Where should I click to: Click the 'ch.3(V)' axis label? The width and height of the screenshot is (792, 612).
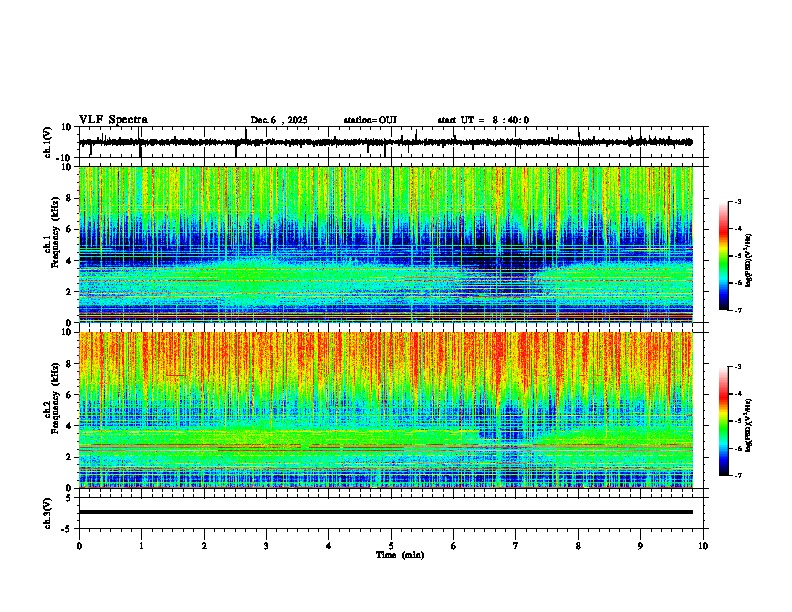coord(47,513)
